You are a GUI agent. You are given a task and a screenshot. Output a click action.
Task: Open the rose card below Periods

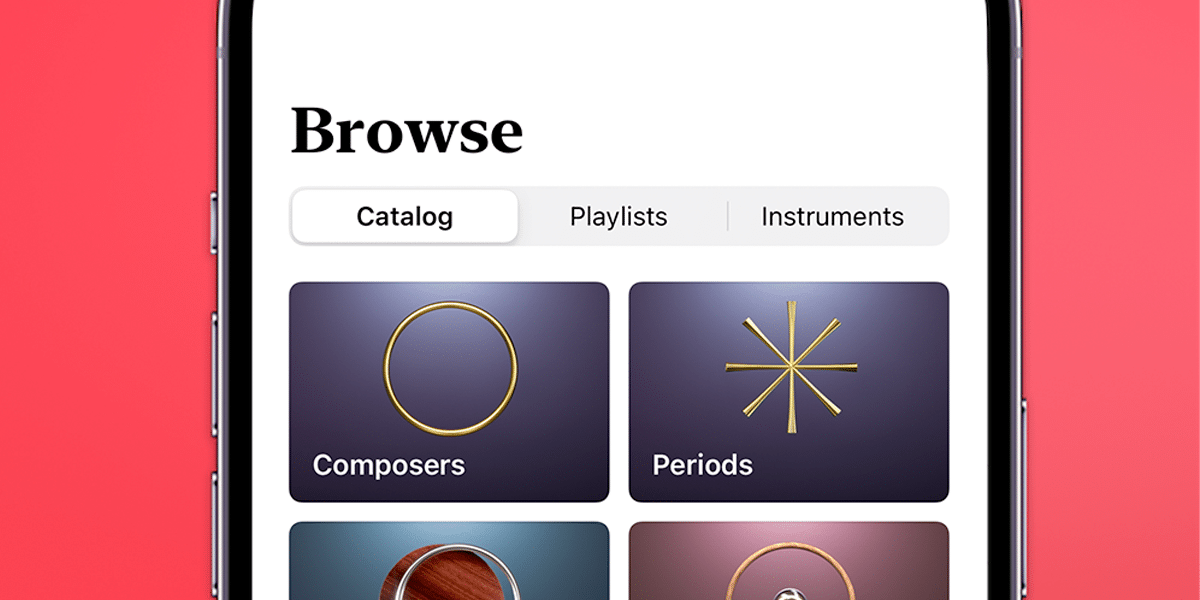[x=789, y=561]
